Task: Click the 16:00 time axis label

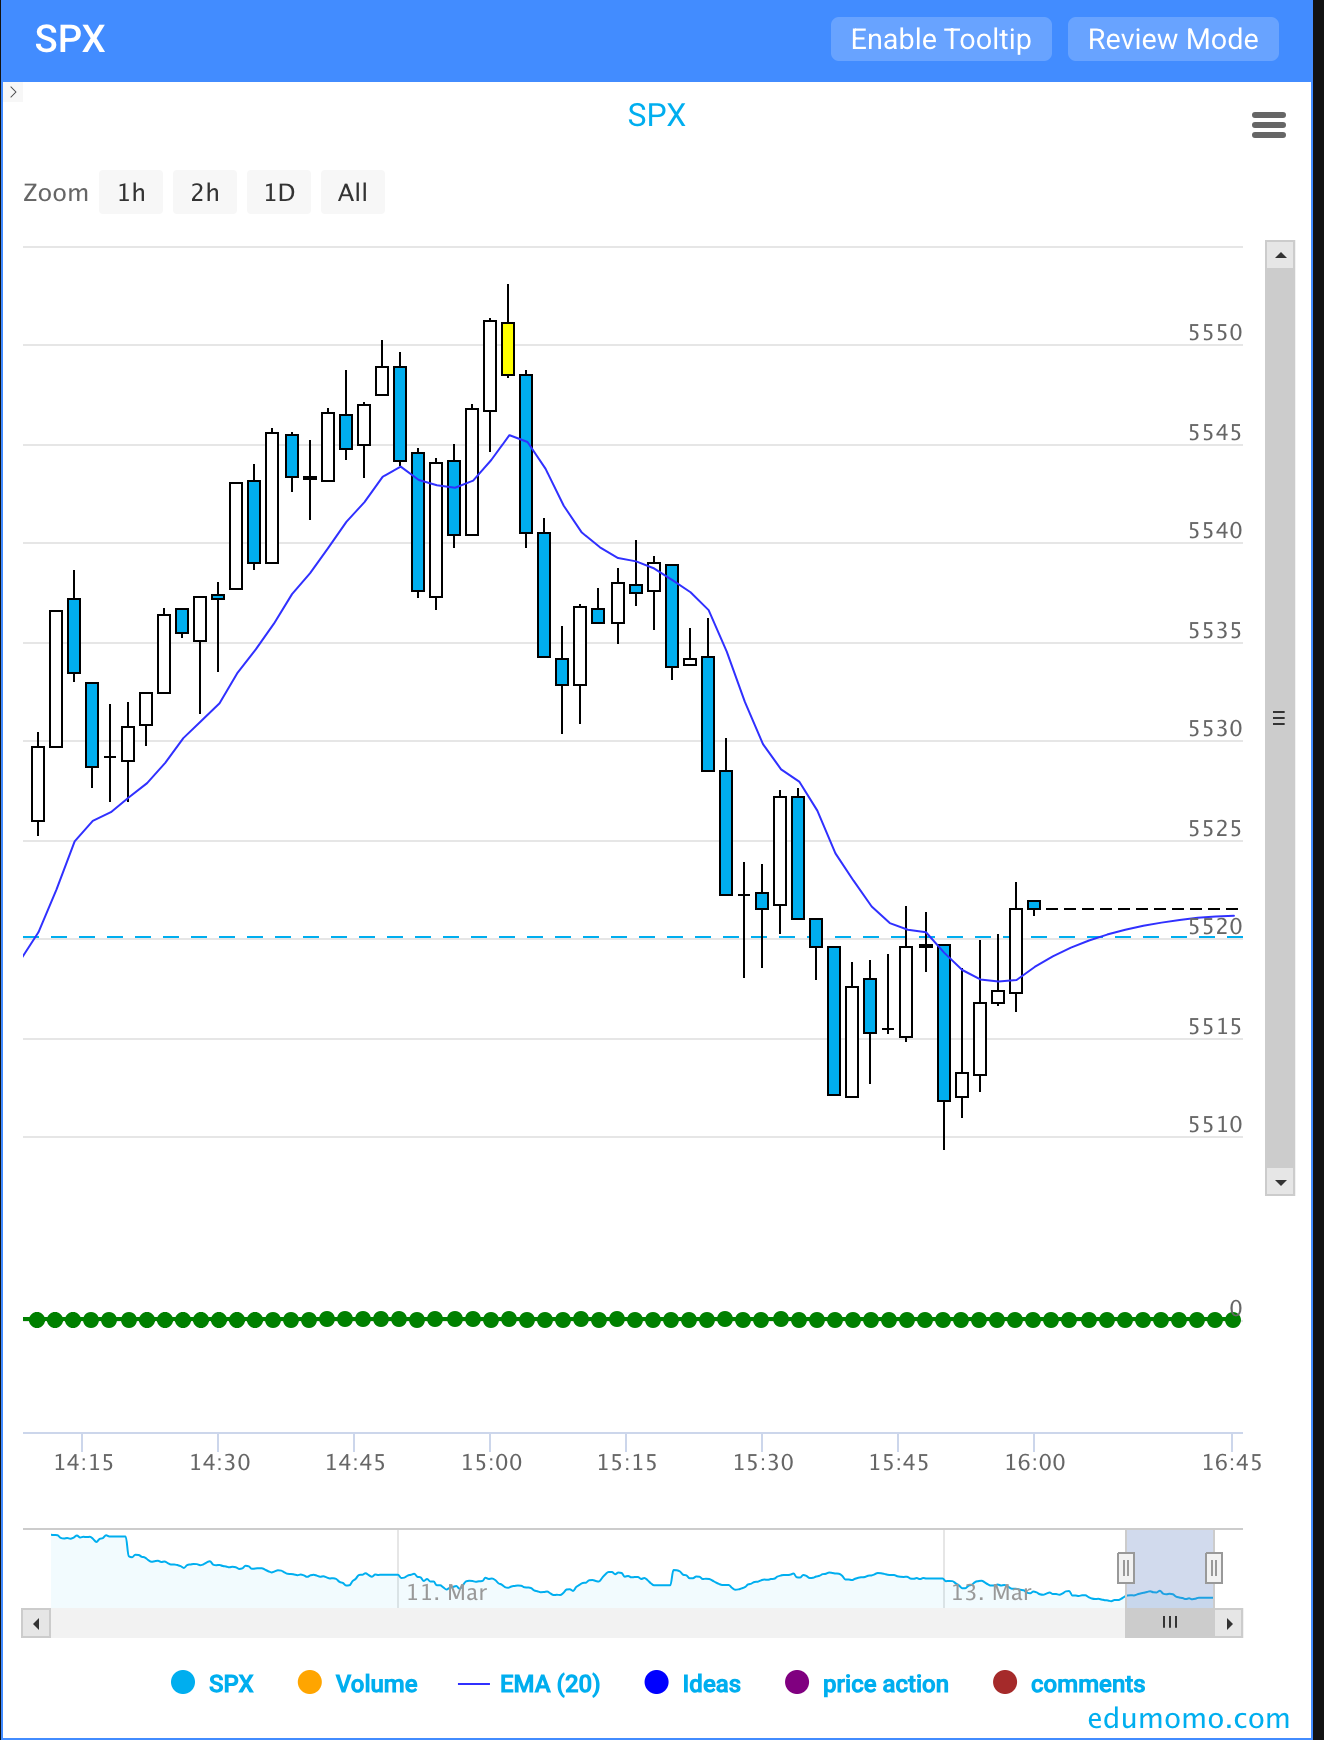Action: coord(1035,1462)
